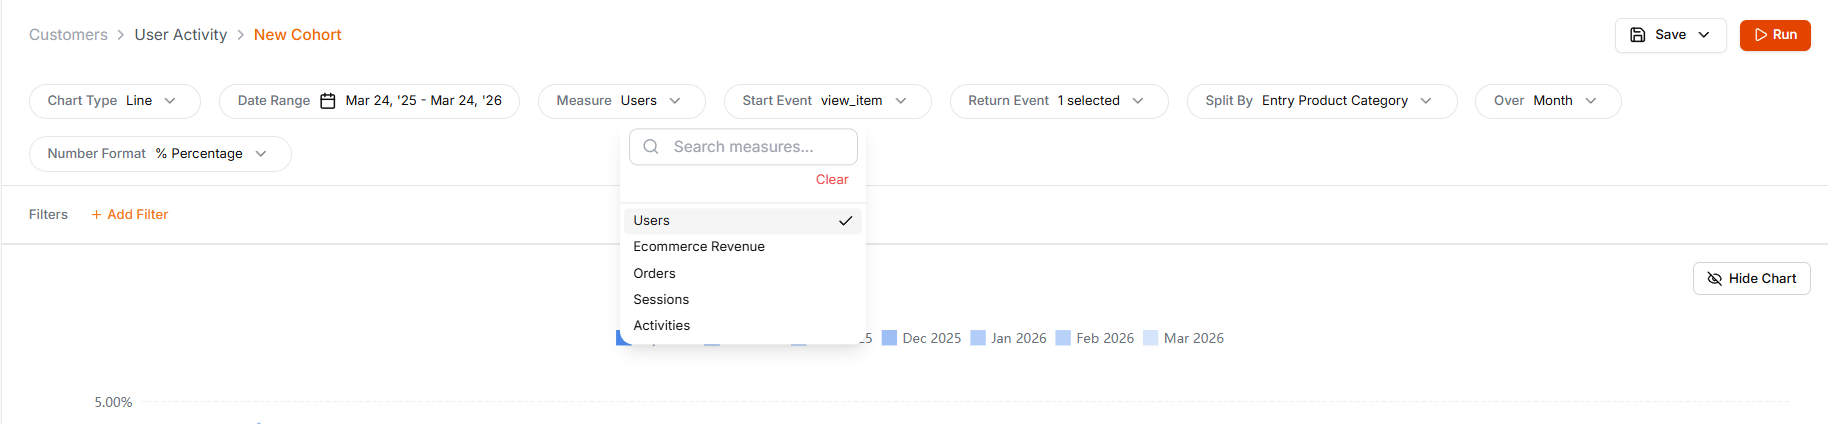Toggle the Feb 2026 legend series
The height and width of the screenshot is (424, 1828).
(x=1095, y=339)
